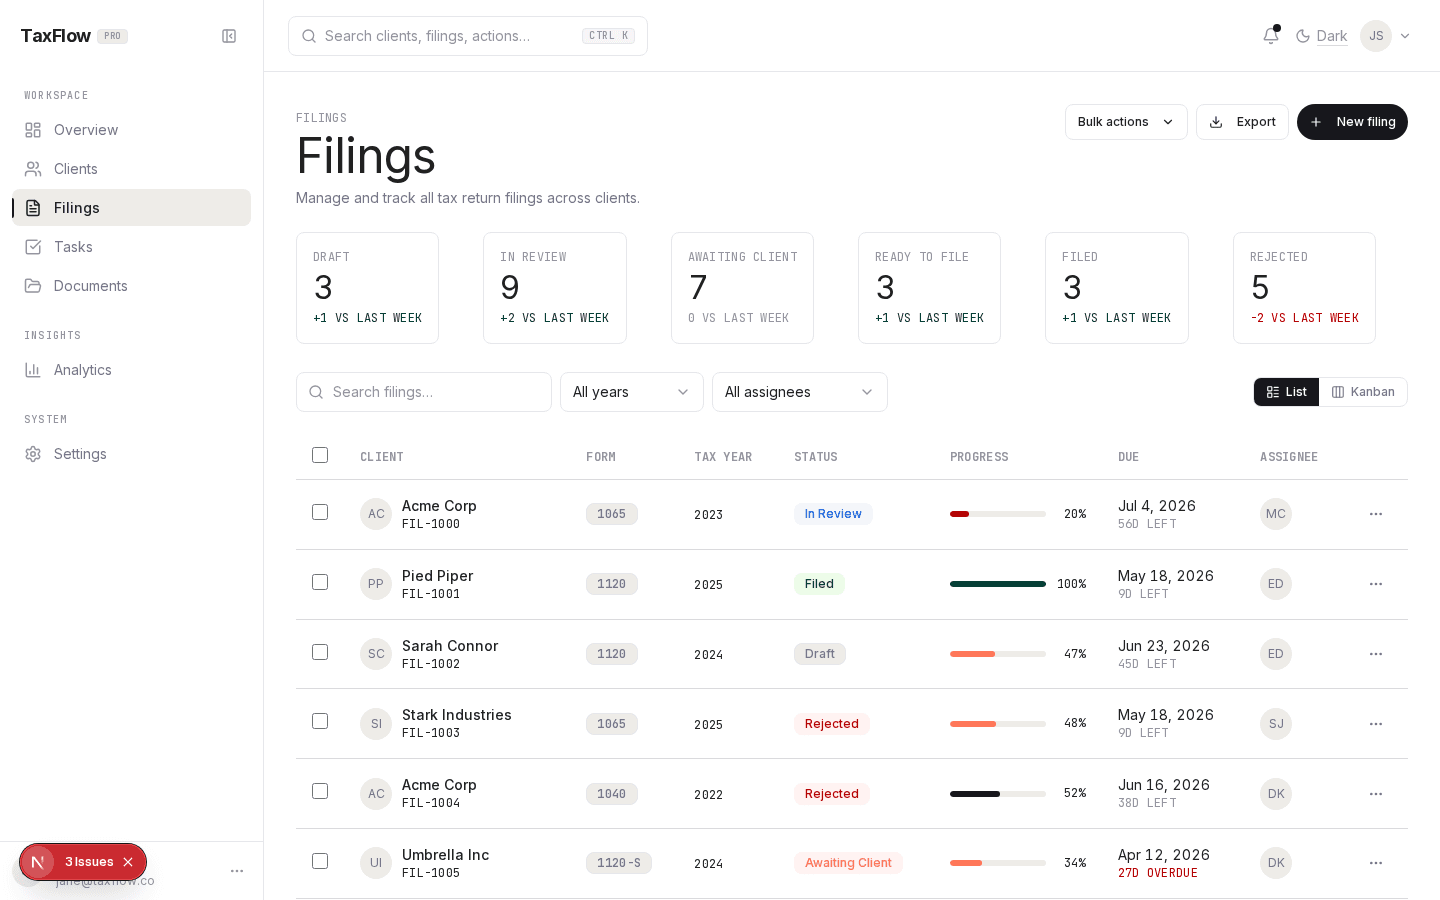Open row actions for FIL-1003

(x=1376, y=724)
